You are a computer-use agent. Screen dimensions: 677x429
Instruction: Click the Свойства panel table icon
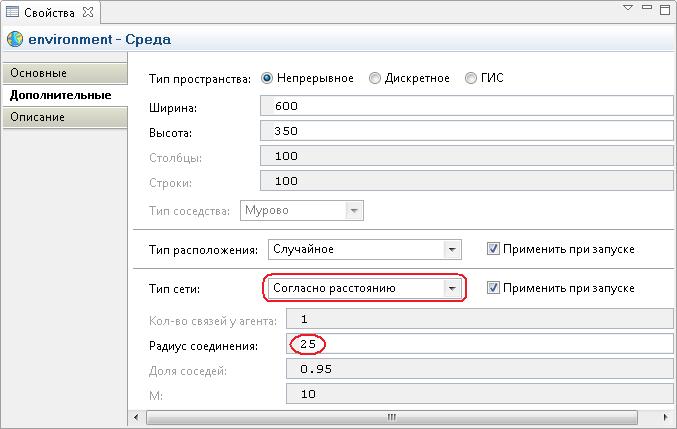[12, 12]
